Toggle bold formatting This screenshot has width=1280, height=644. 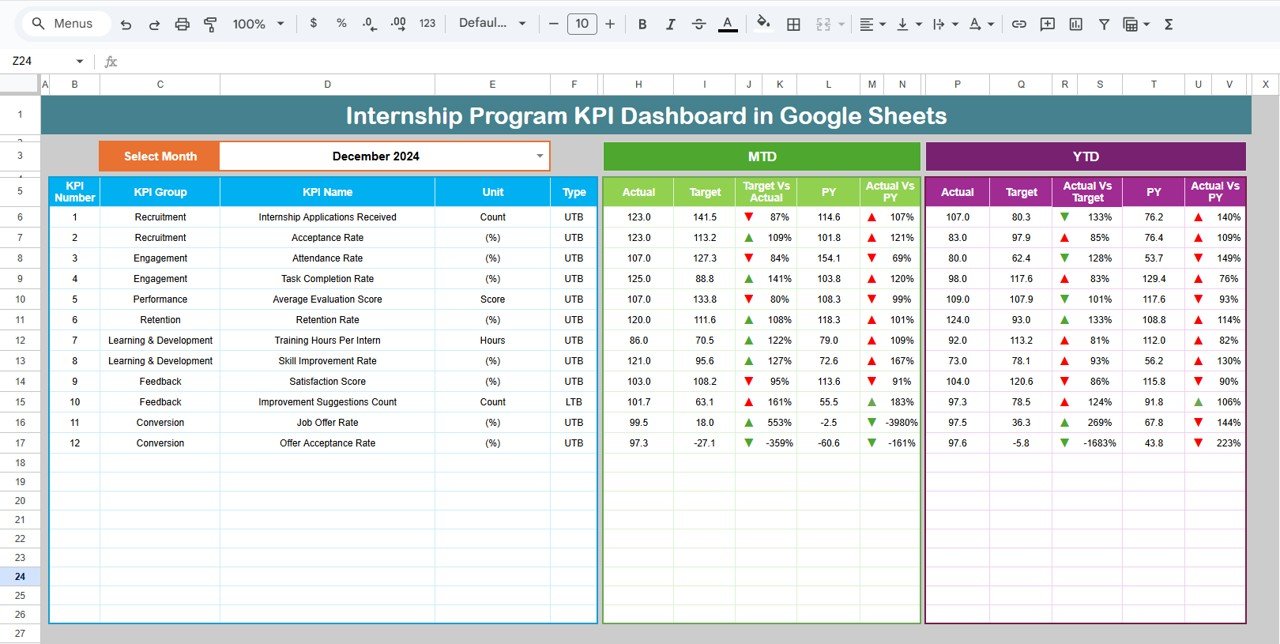coord(642,23)
